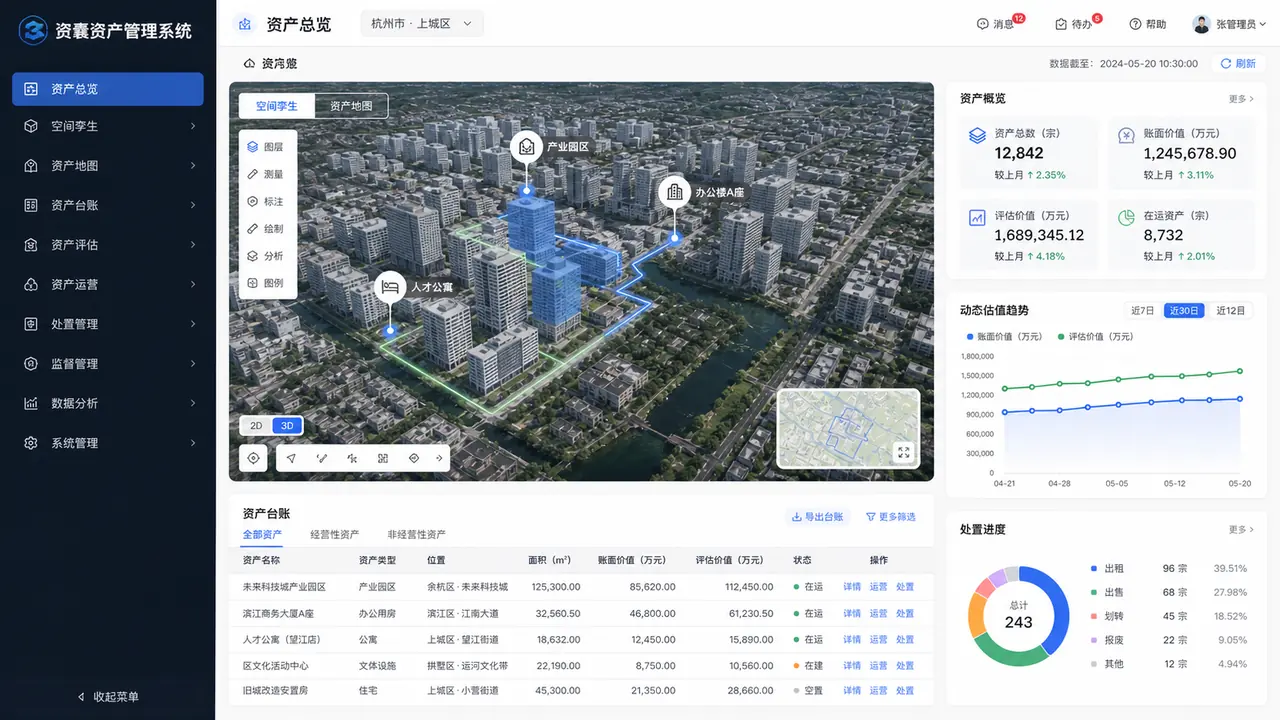Select the 测量 measure tool

(267, 174)
